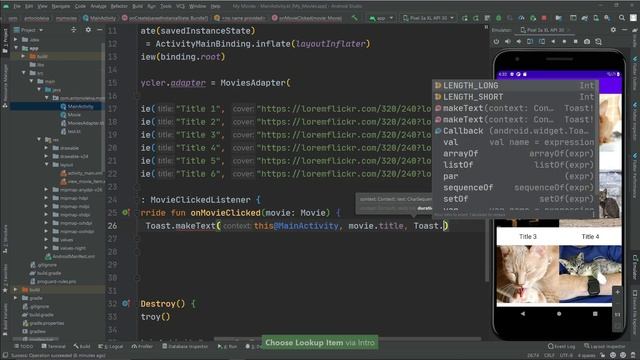Open the Build tool window tab
640x360 pixels.
tap(82, 346)
